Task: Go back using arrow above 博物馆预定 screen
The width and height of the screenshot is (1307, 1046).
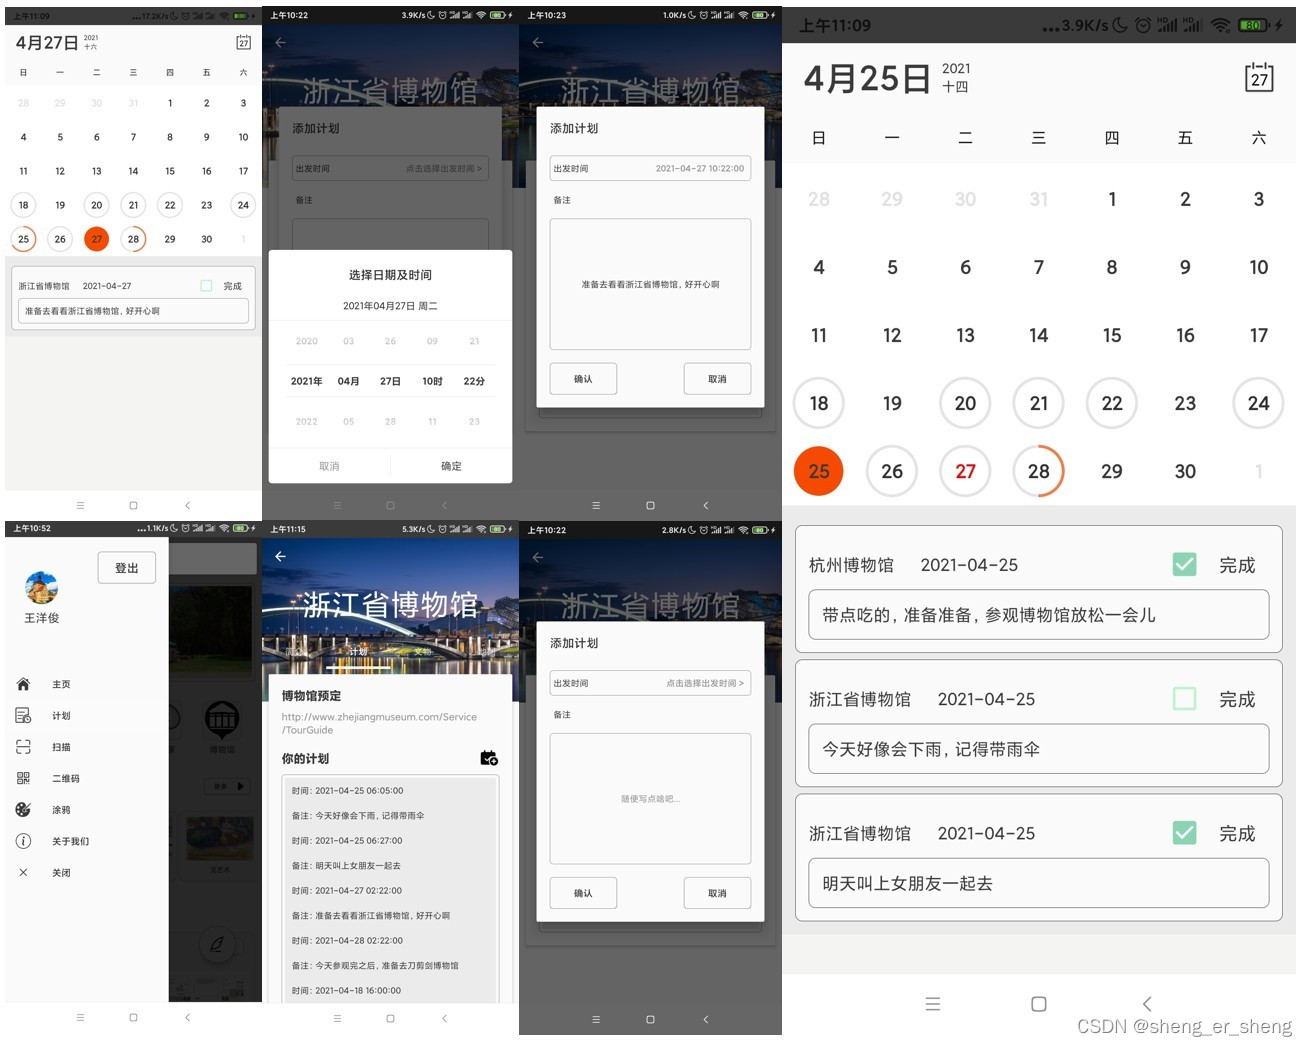Action: click(280, 556)
